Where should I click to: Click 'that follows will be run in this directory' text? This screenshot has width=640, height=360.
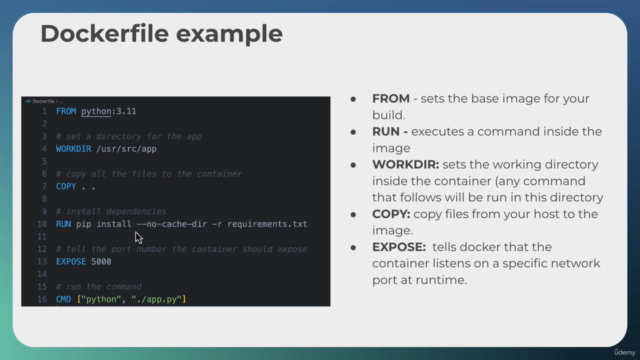[x=488, y=198]
